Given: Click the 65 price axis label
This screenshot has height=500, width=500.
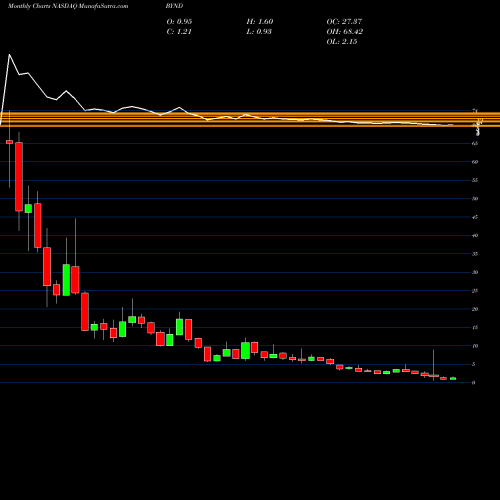Looking at the screenshot, I should click(475, 143).
